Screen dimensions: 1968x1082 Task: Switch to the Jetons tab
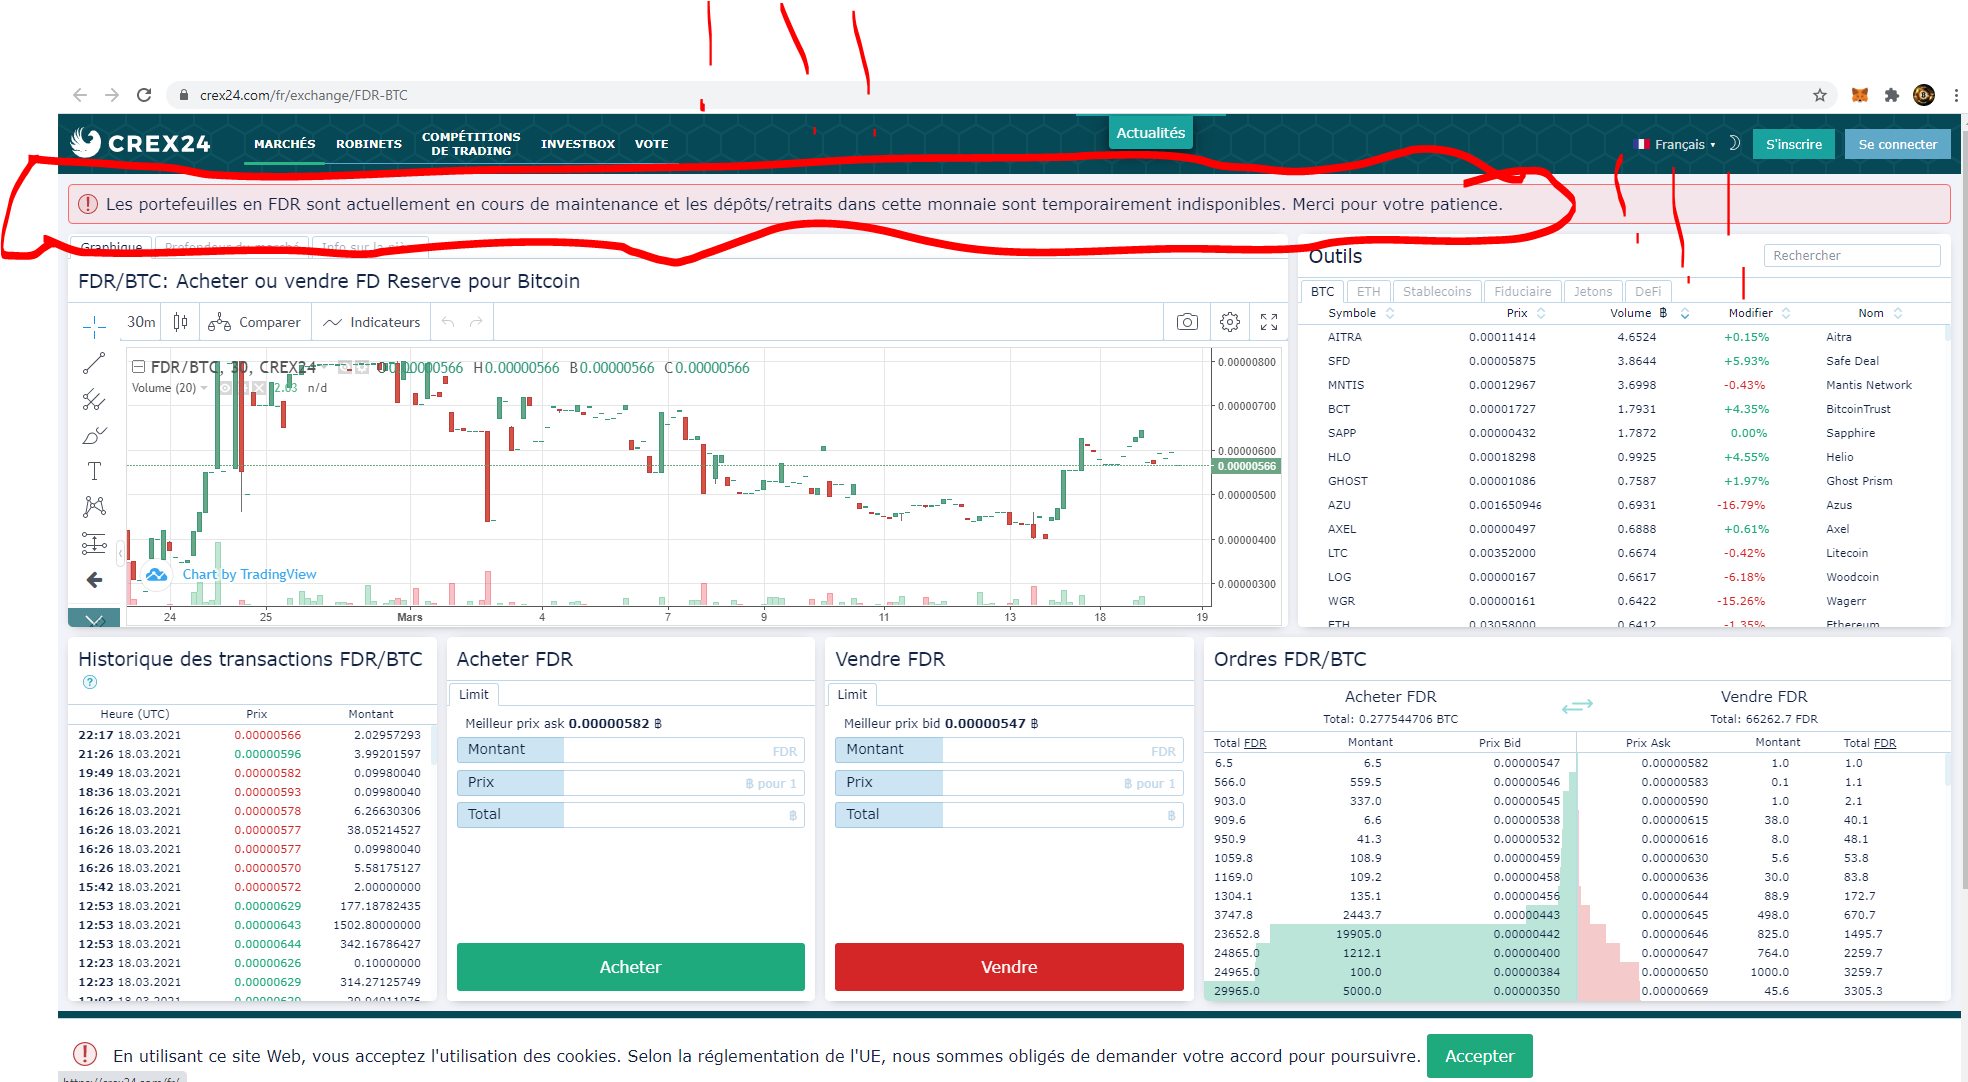(x=1593, y=291)
